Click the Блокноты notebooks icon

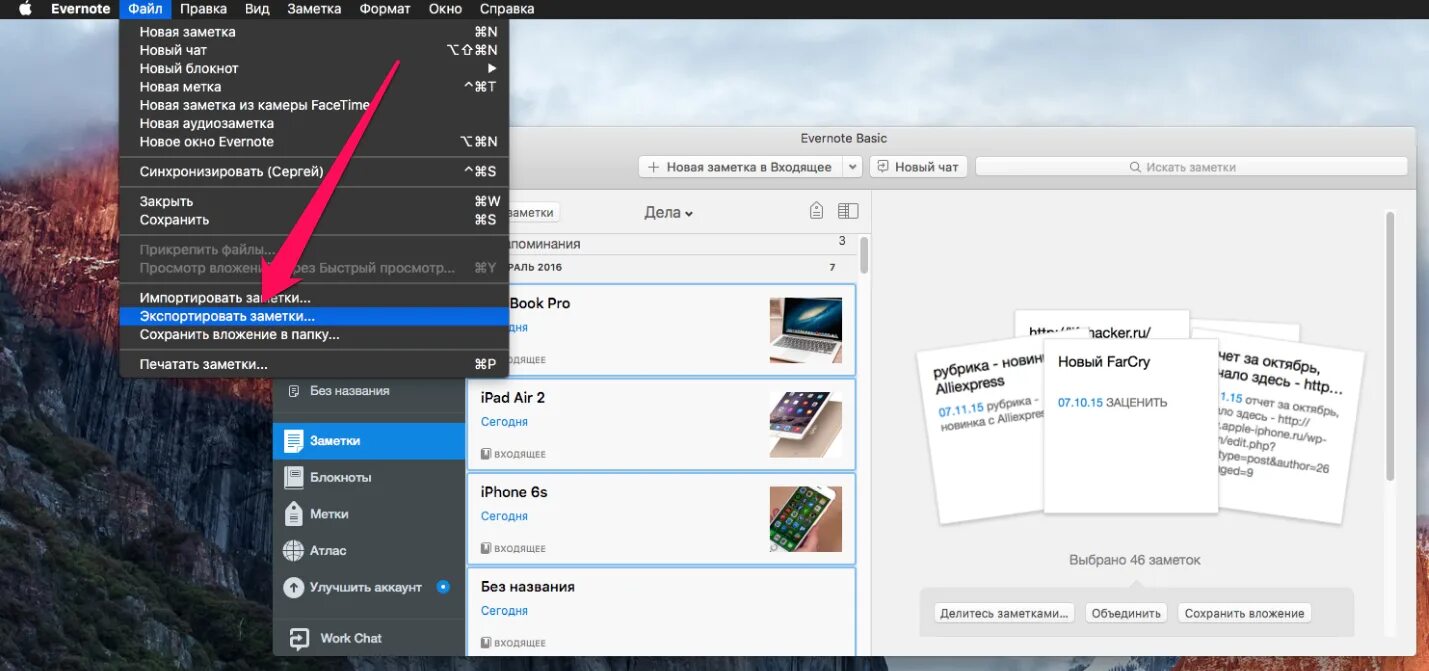[293, 477]
